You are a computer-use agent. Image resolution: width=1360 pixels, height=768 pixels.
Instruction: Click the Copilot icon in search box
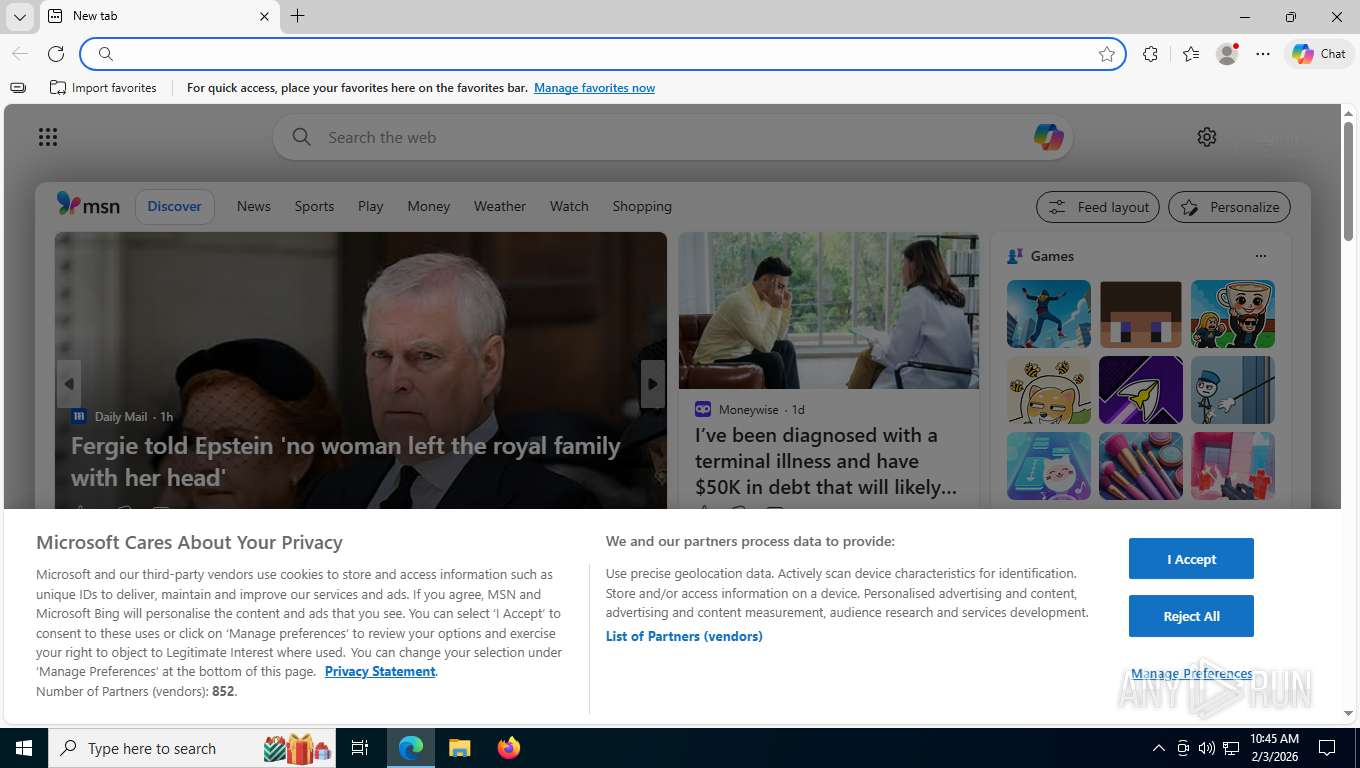(x=1048, y=137)
